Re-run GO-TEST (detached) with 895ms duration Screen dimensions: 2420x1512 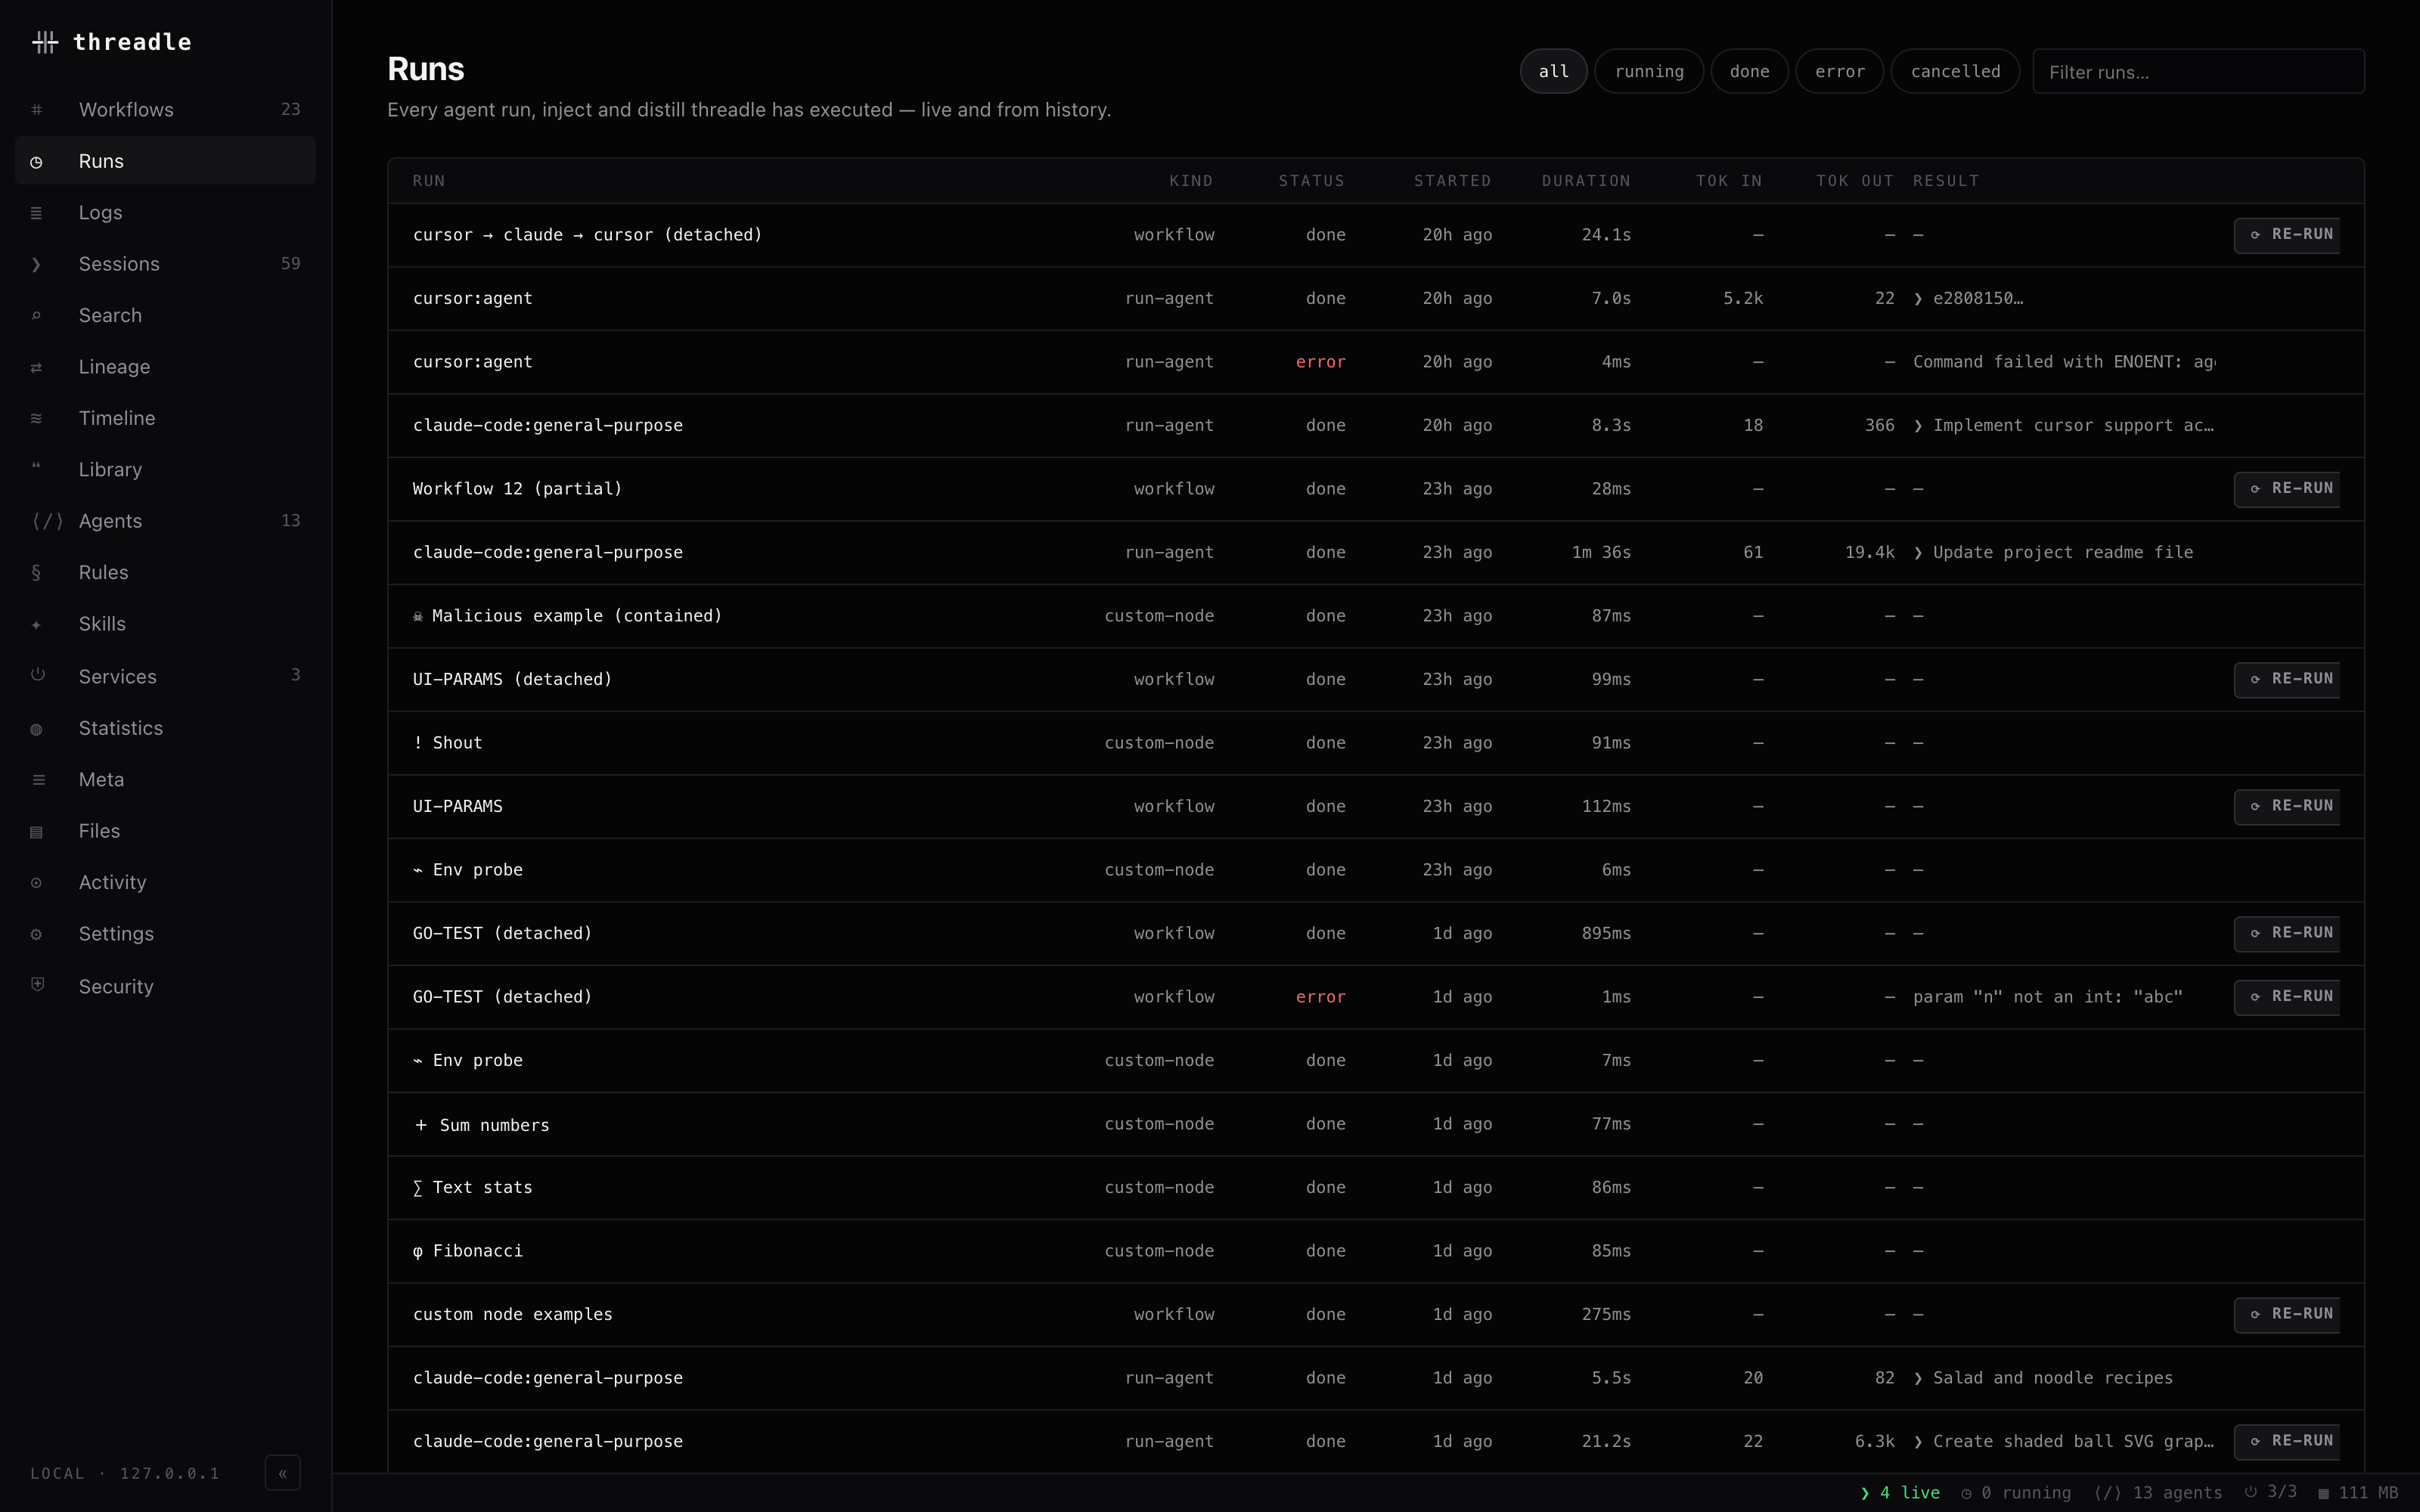click(x=2288, y=934)
